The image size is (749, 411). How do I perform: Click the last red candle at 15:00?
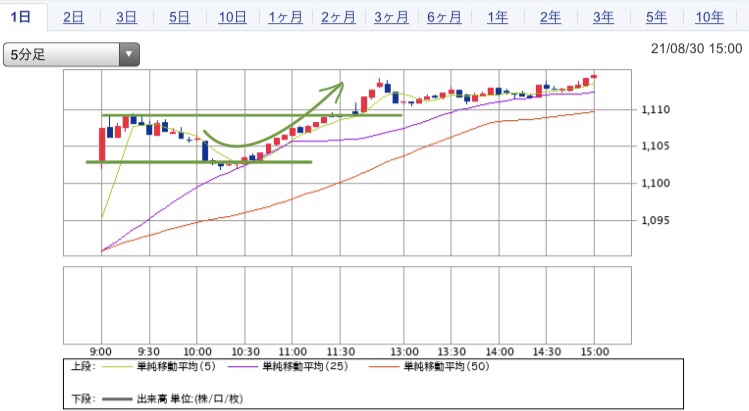(x=594, y=76)
